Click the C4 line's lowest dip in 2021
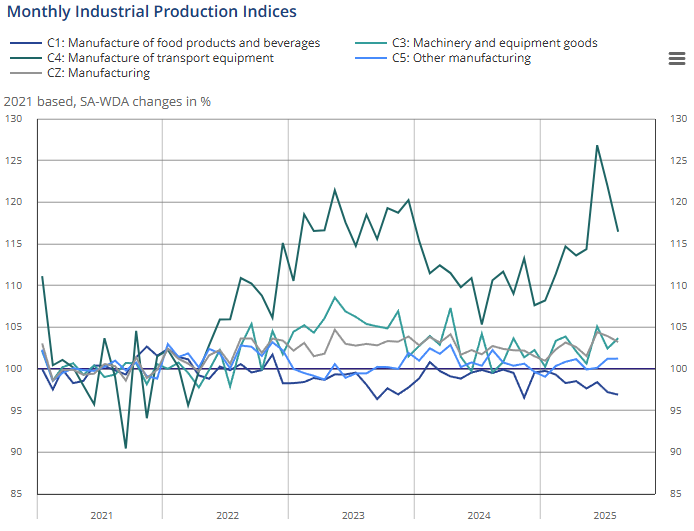 [x=125, y=447]
